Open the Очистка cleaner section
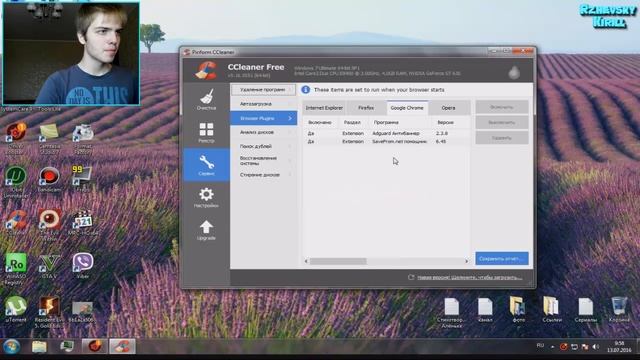 206,100
